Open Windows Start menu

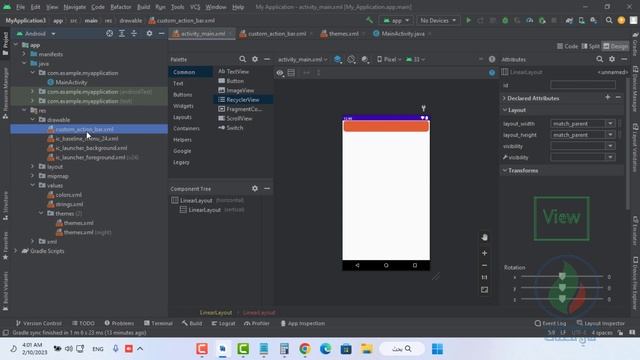pos(437,349)
